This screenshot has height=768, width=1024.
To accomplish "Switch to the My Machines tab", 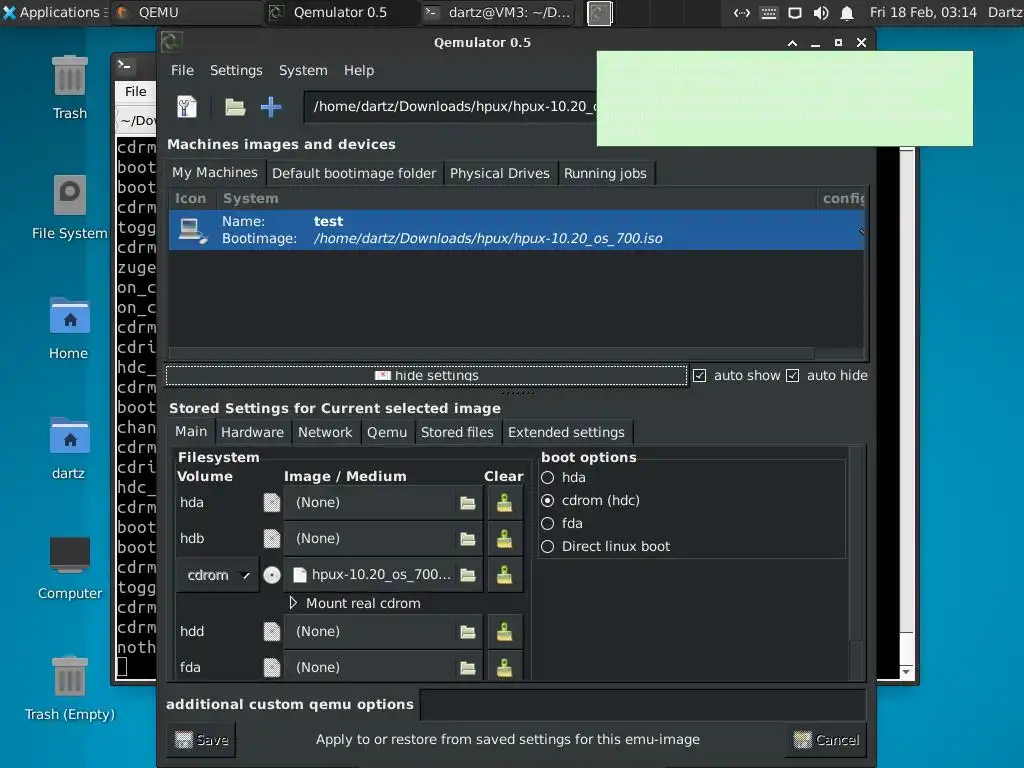I will pos(215,172).
